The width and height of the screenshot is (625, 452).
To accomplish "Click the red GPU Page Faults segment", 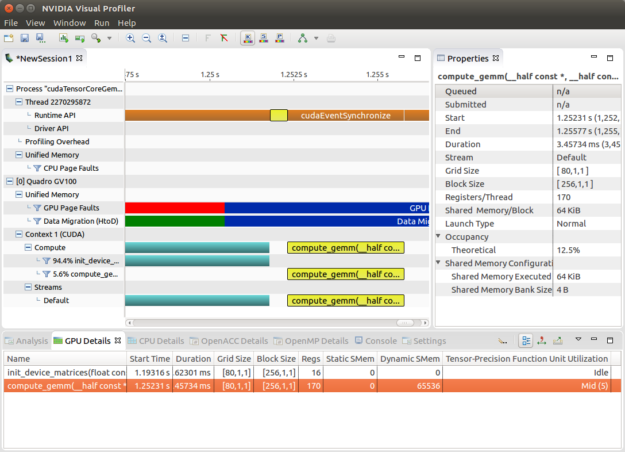I will point(175,208).
